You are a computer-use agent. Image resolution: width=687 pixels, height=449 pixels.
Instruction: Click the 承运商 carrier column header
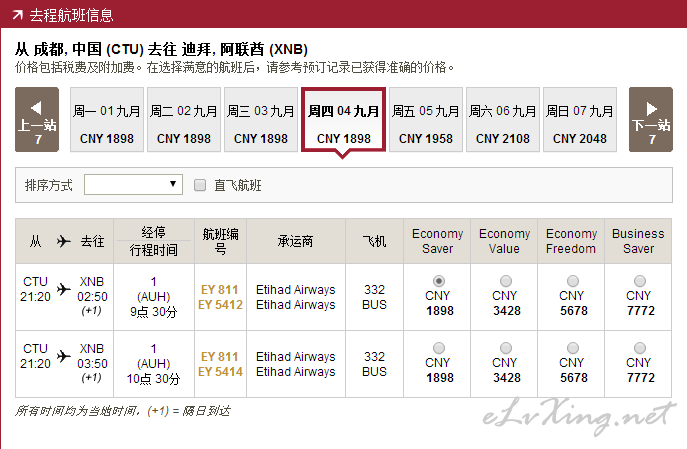click(296, 241)
